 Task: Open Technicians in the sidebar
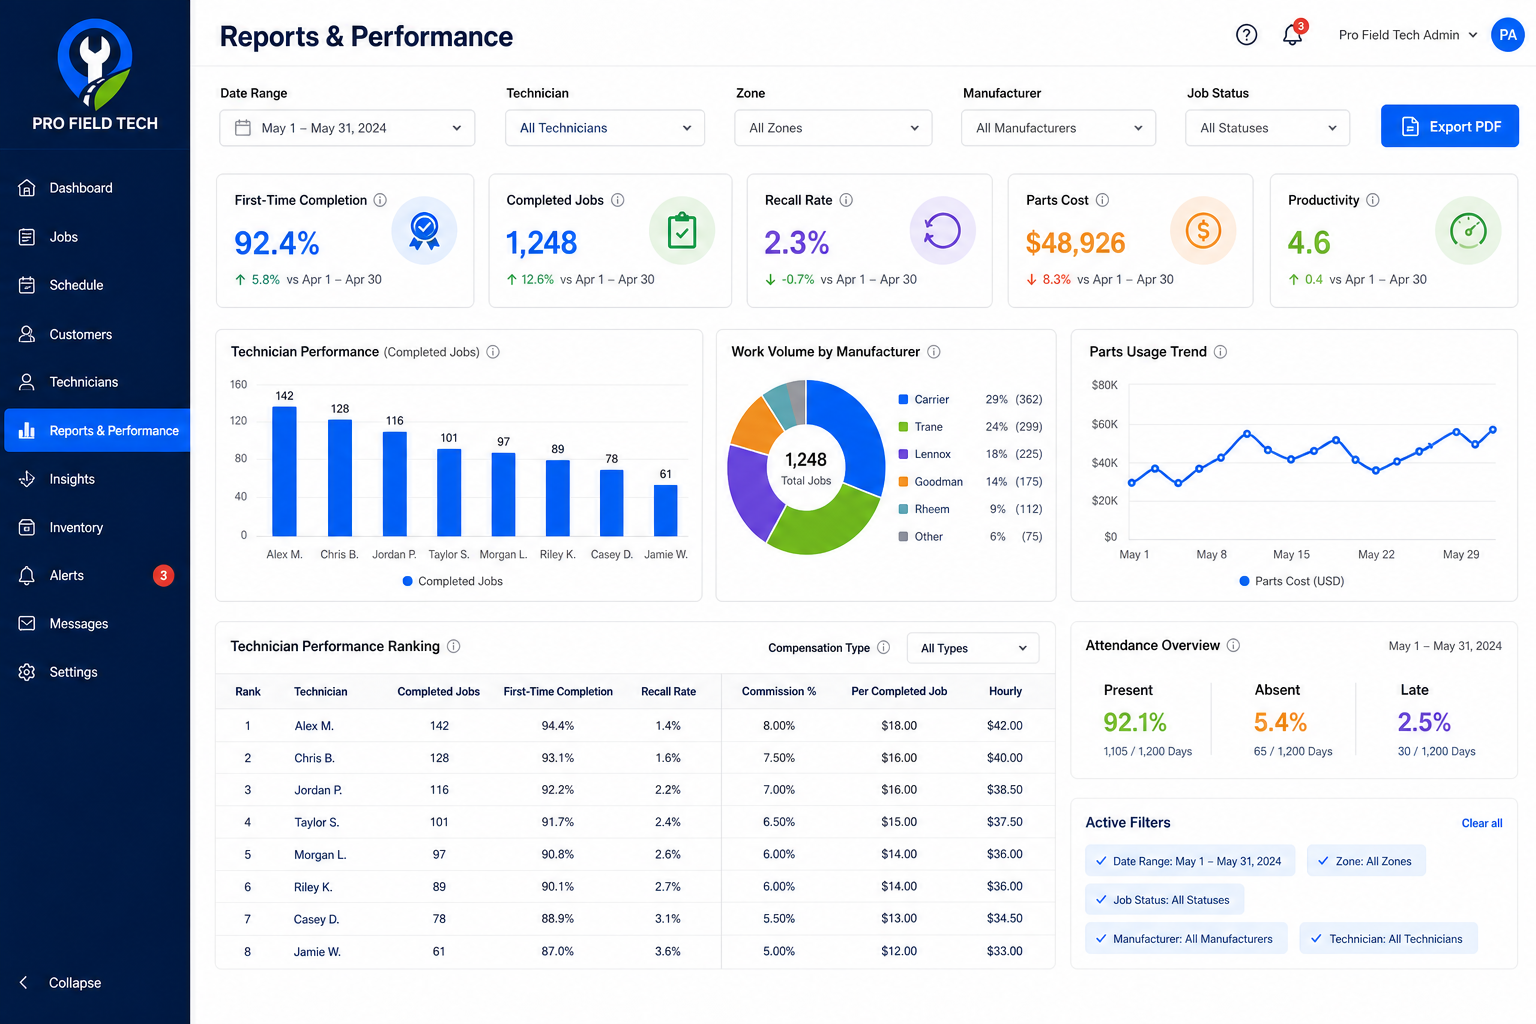[x=95, y=382]
